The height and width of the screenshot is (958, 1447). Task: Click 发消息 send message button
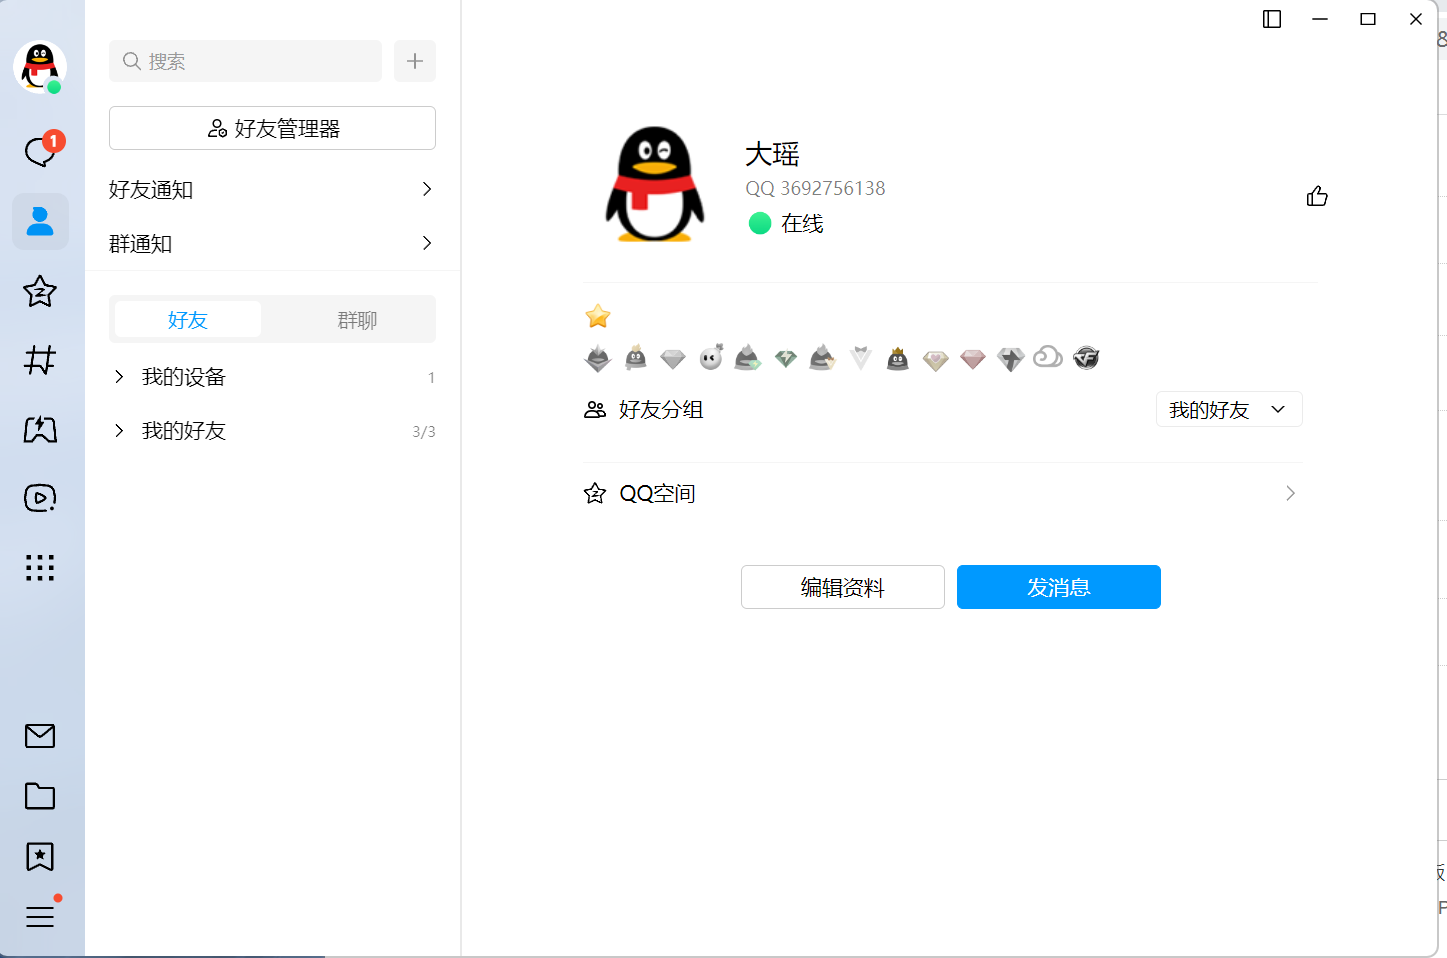coord(1059,587)
